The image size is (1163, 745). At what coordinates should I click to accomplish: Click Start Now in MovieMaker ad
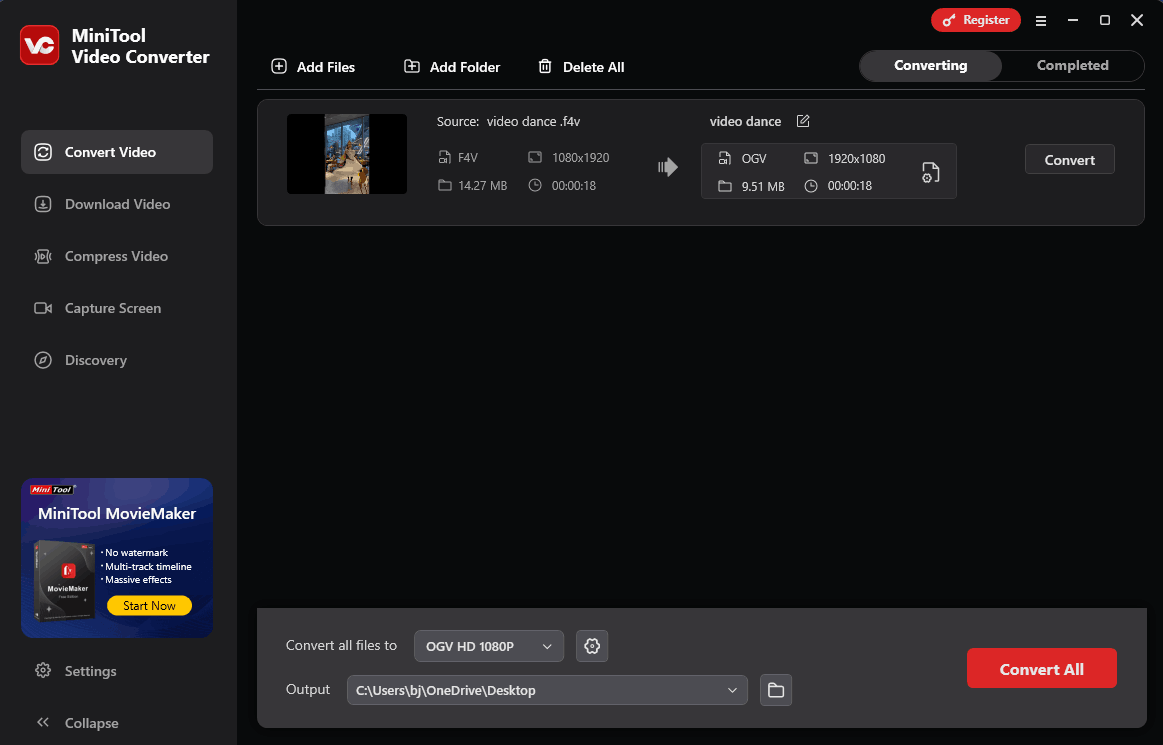click(149, 605)
